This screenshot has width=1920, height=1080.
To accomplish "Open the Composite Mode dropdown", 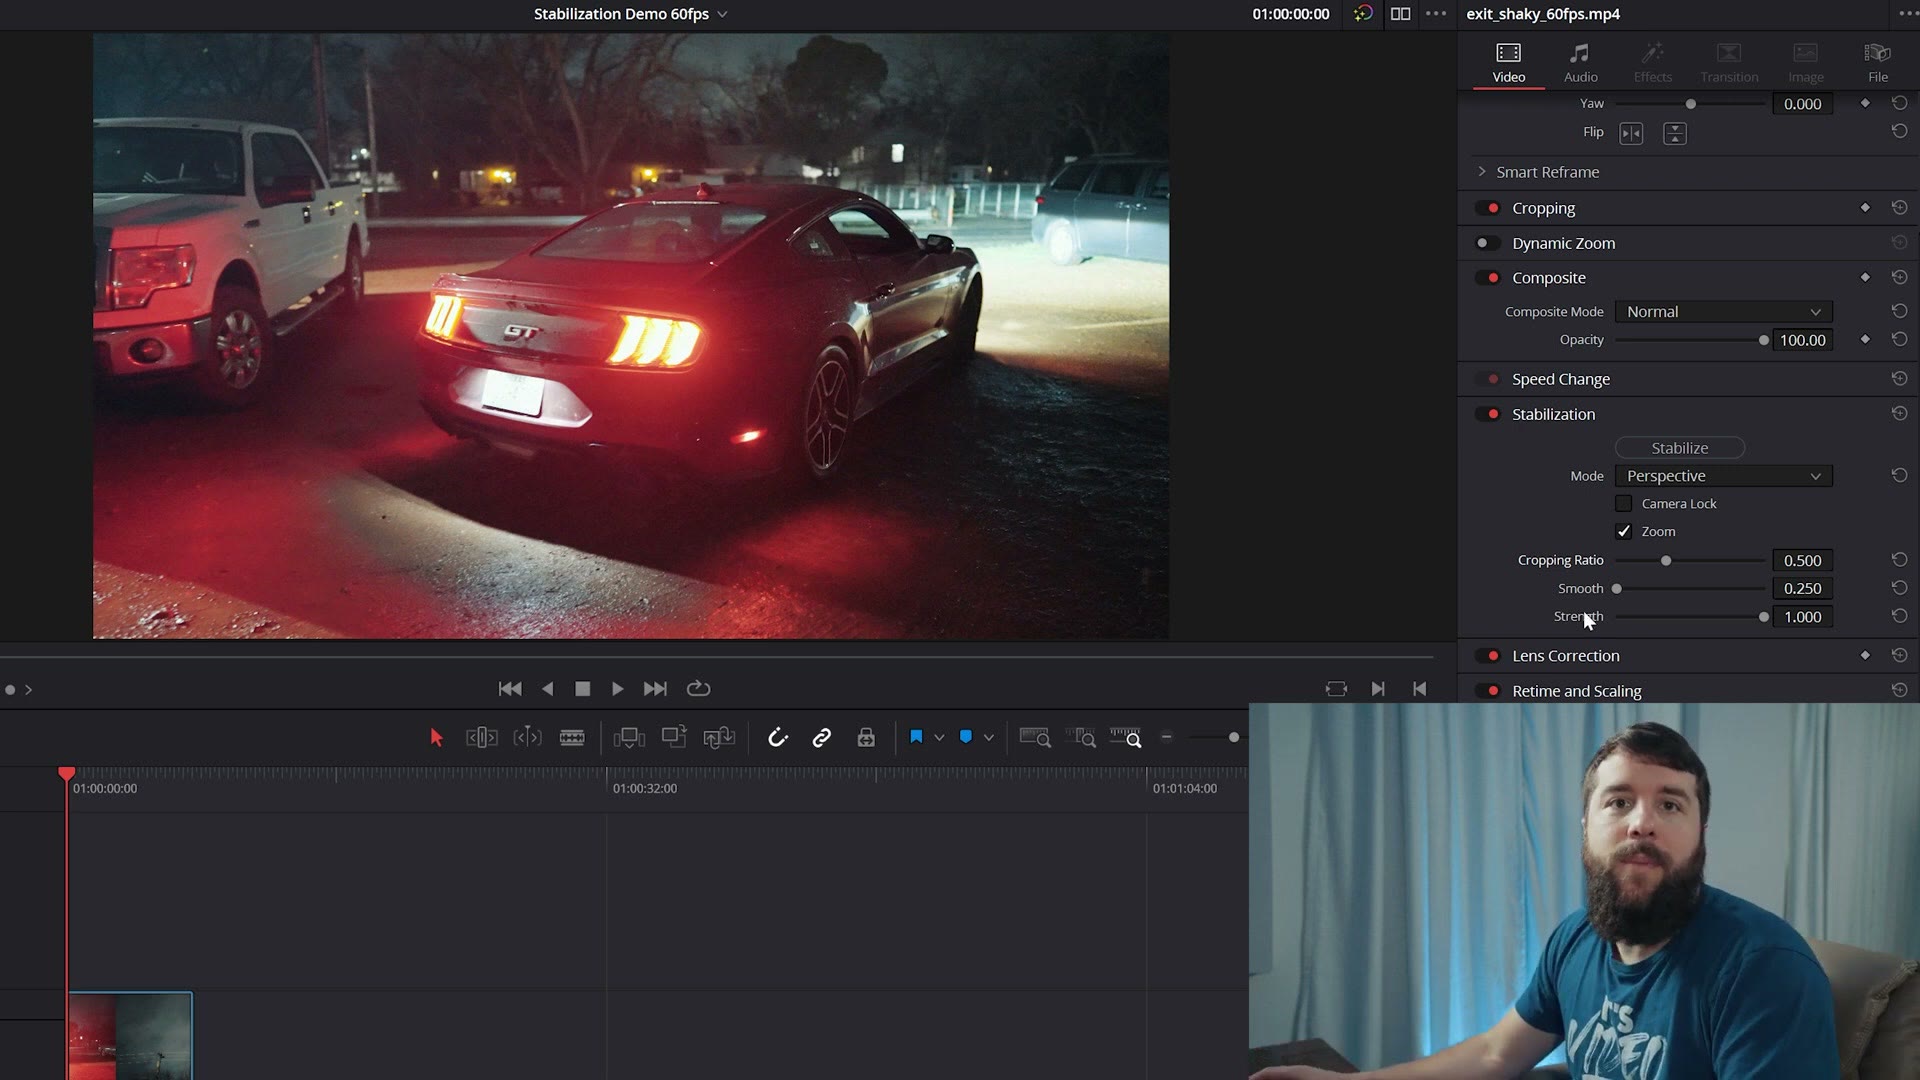I will 1723,312.
